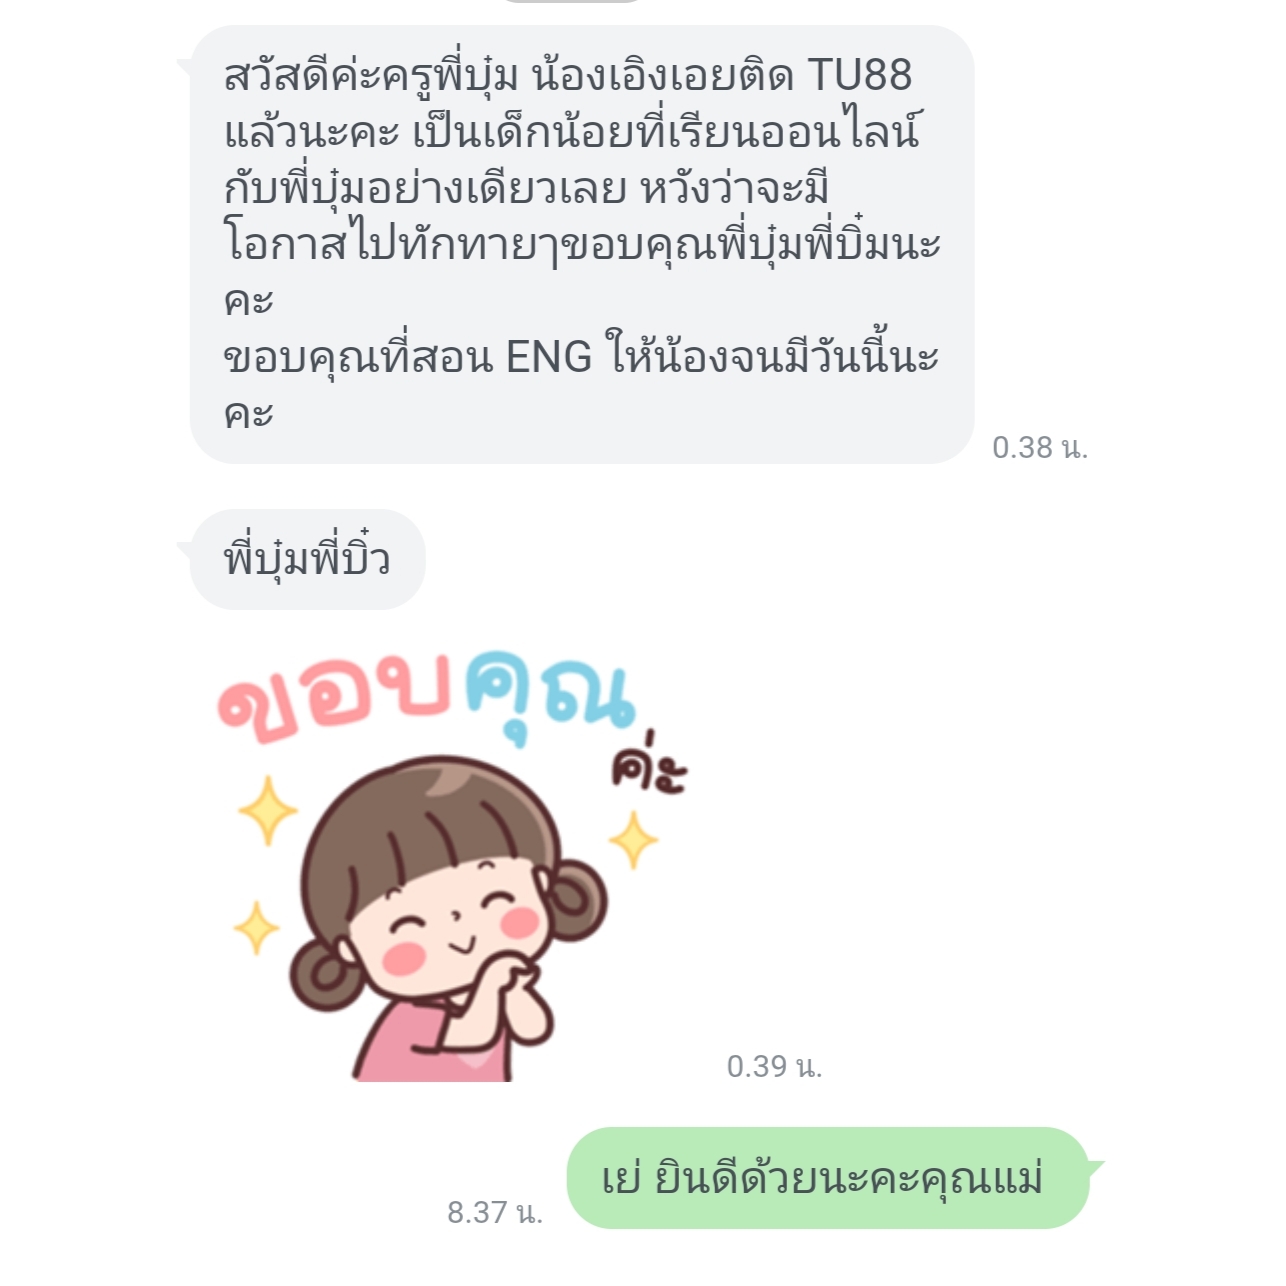This screenshot has width=1286, height=1286.
Task: Tap the 0.39 น. timestamp beside the sticker
Action: (x=775, y=1066)
